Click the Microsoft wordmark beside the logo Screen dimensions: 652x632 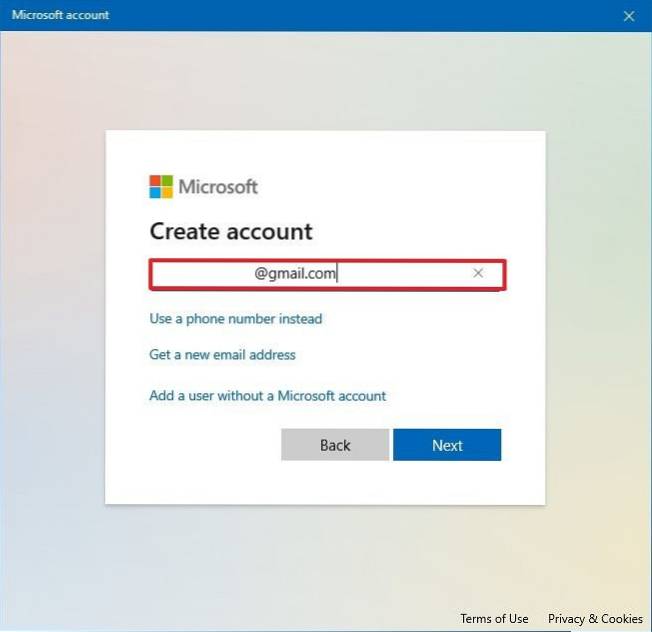click(x=218, y=187)
